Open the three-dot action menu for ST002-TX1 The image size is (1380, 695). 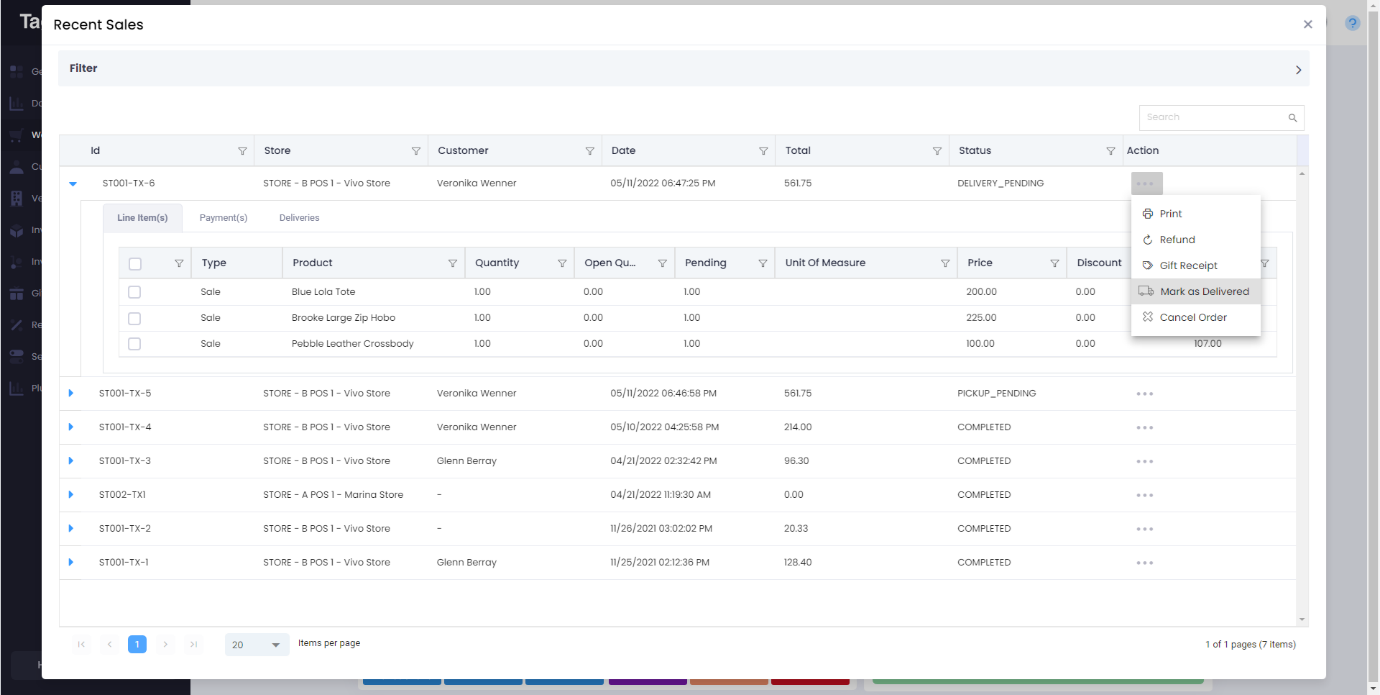tap(1144, 495)
